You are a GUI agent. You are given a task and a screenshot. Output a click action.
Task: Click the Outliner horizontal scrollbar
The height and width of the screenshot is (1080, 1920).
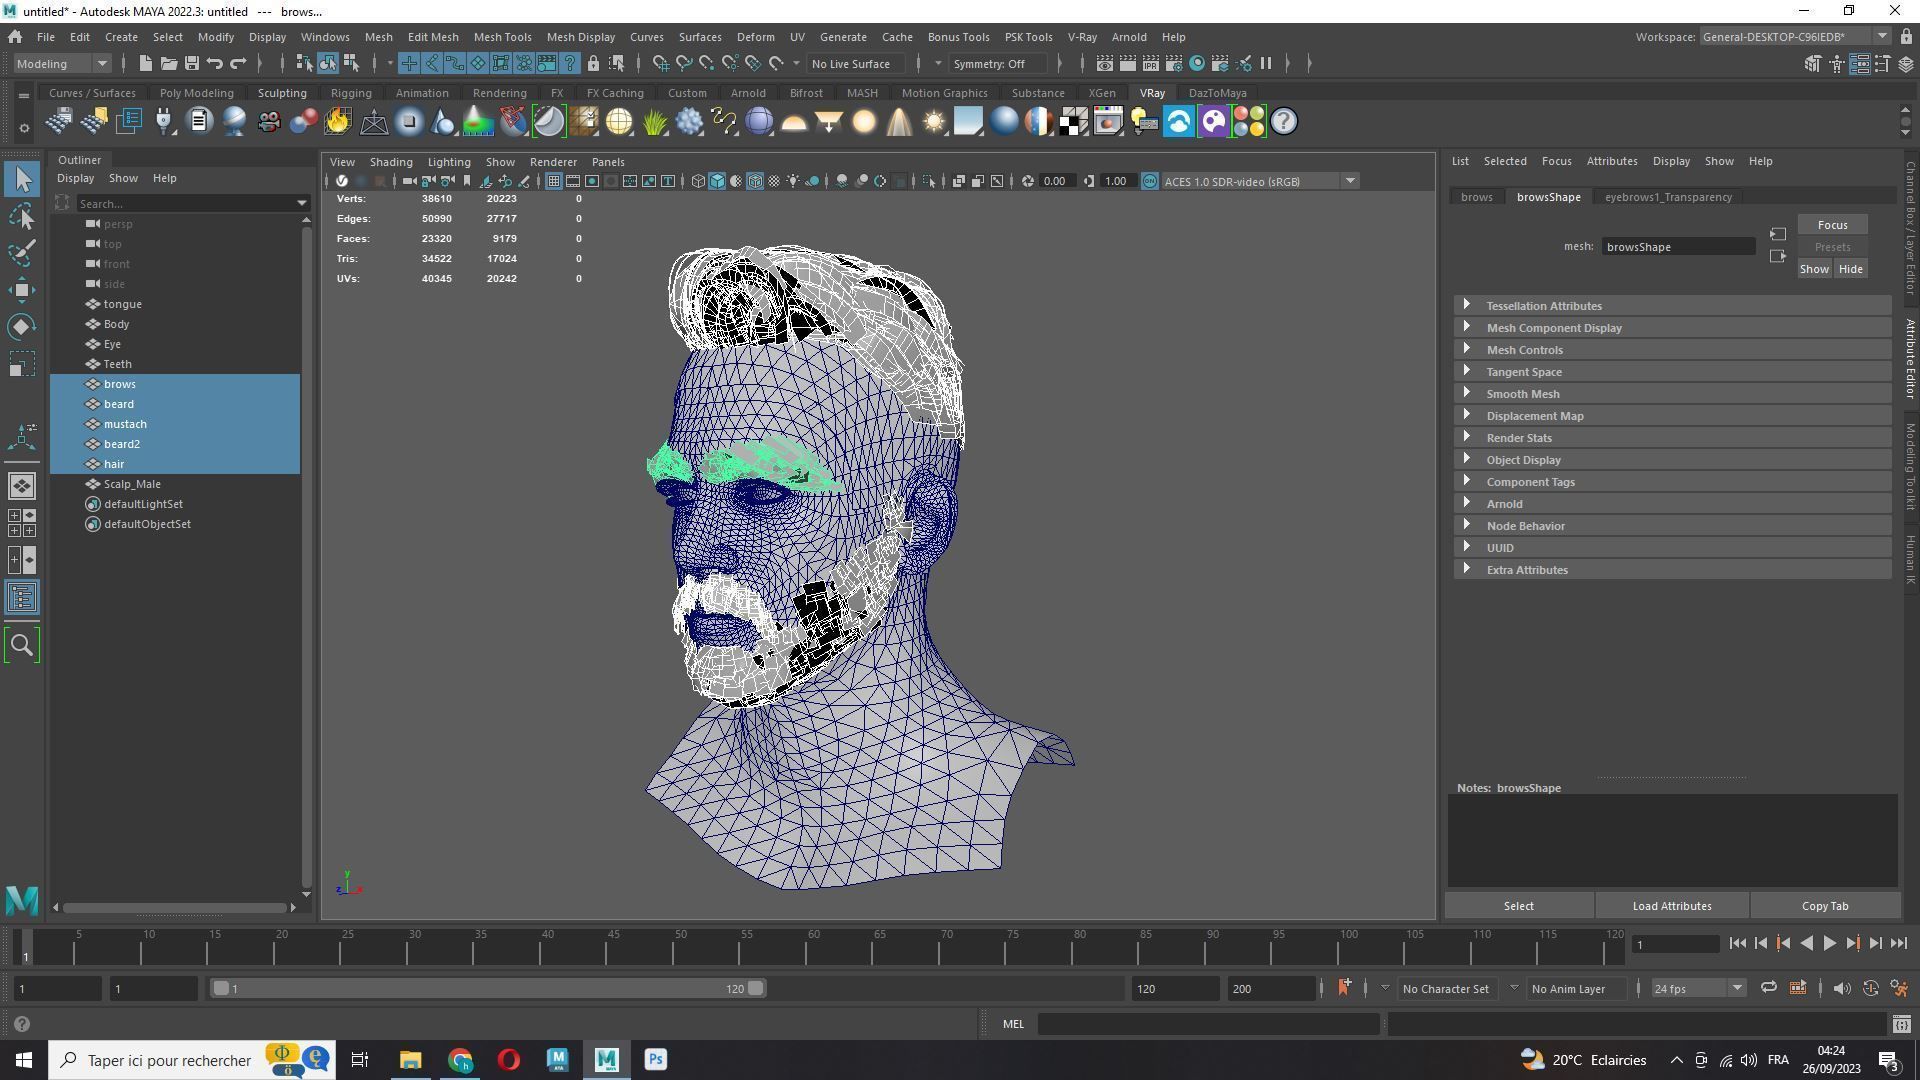click(x=174, y=907)
